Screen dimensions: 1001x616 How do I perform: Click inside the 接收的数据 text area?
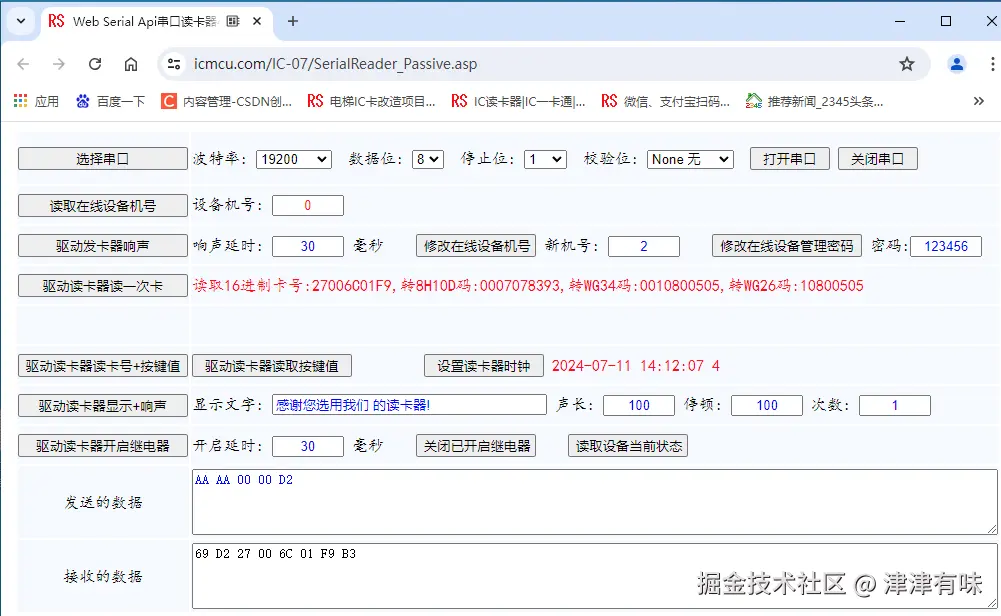(x=594, y=576)
